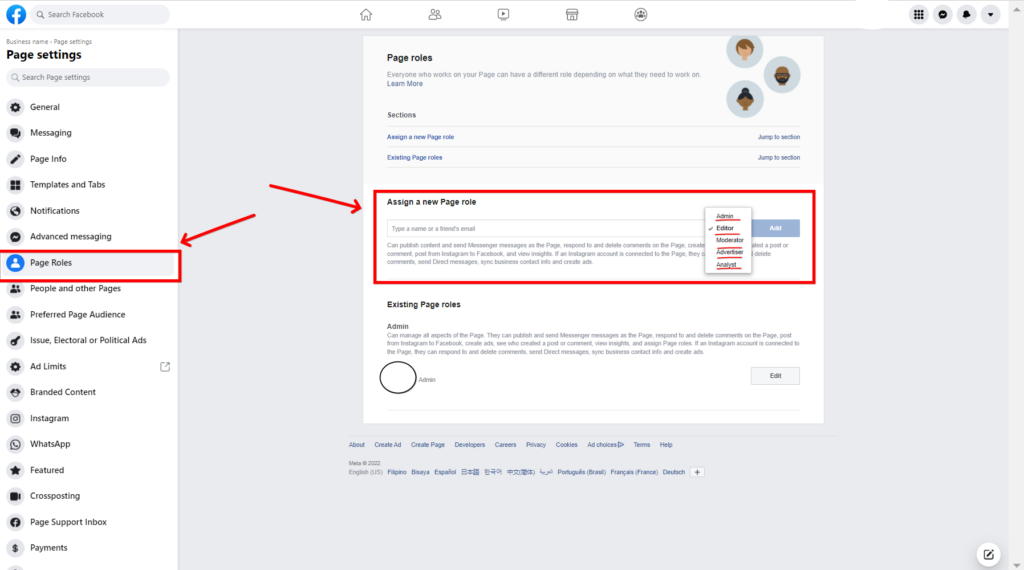Viewport: 1024px width, 570px height.
Task: Open Messenger icon in top bar
Action: 943,14
